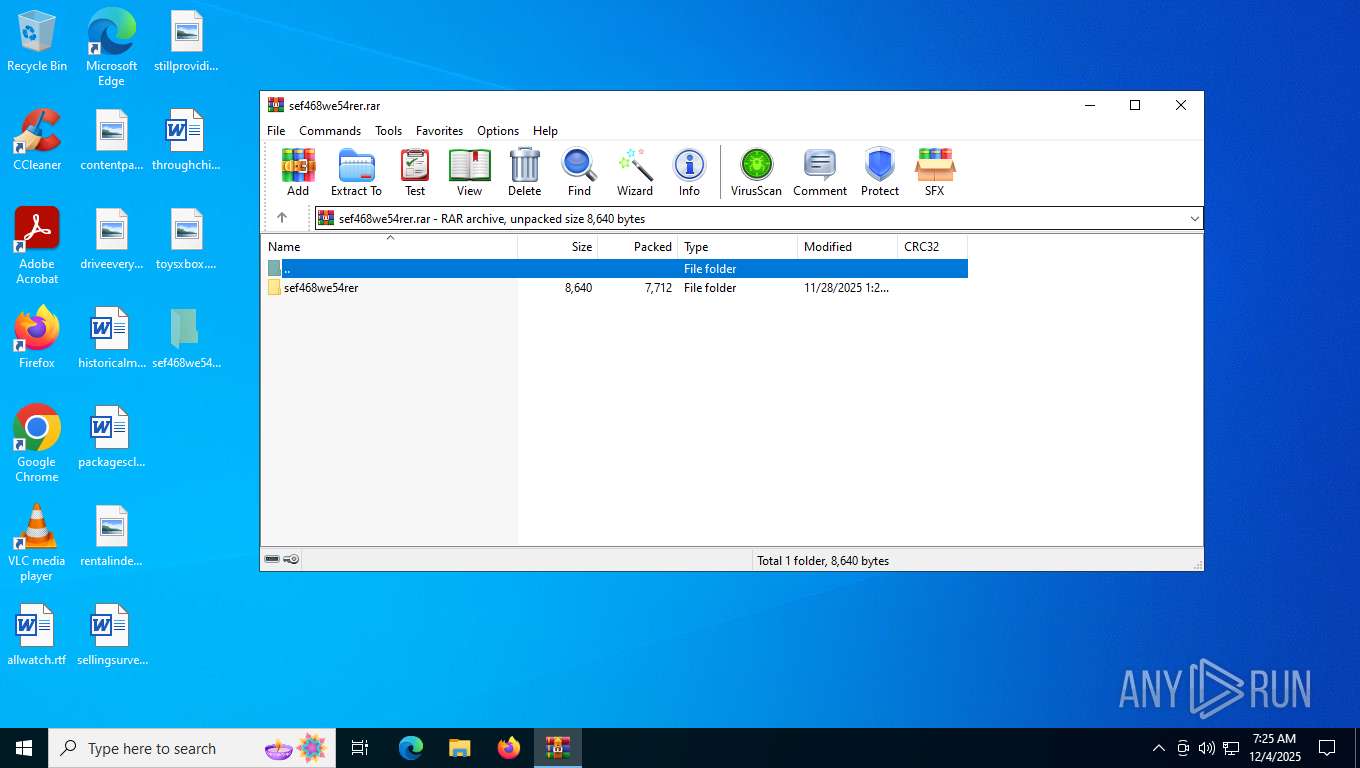Screen dimensions: 1360x768
Task: Click the Protect shield icon
Action: [880, 172]
